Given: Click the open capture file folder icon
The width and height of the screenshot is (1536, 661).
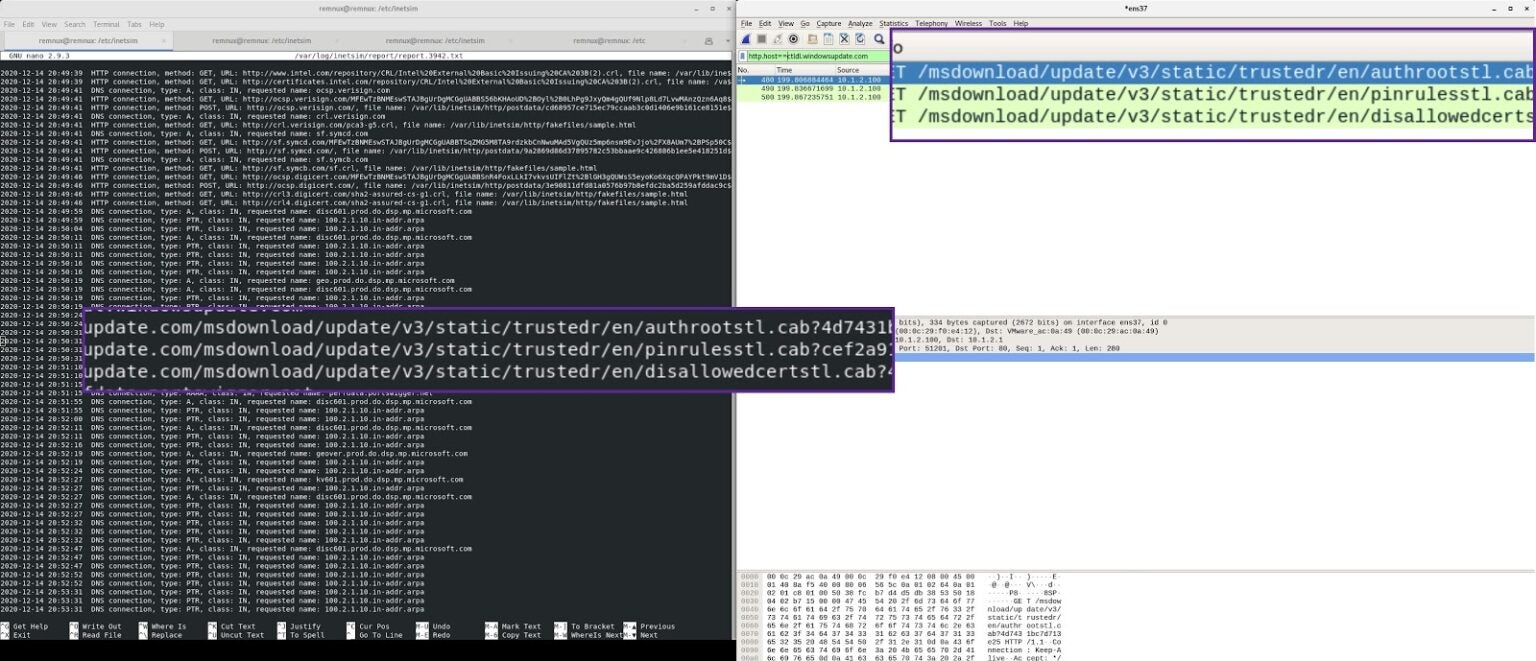Looking at the screenshot, I should (814, 39).
